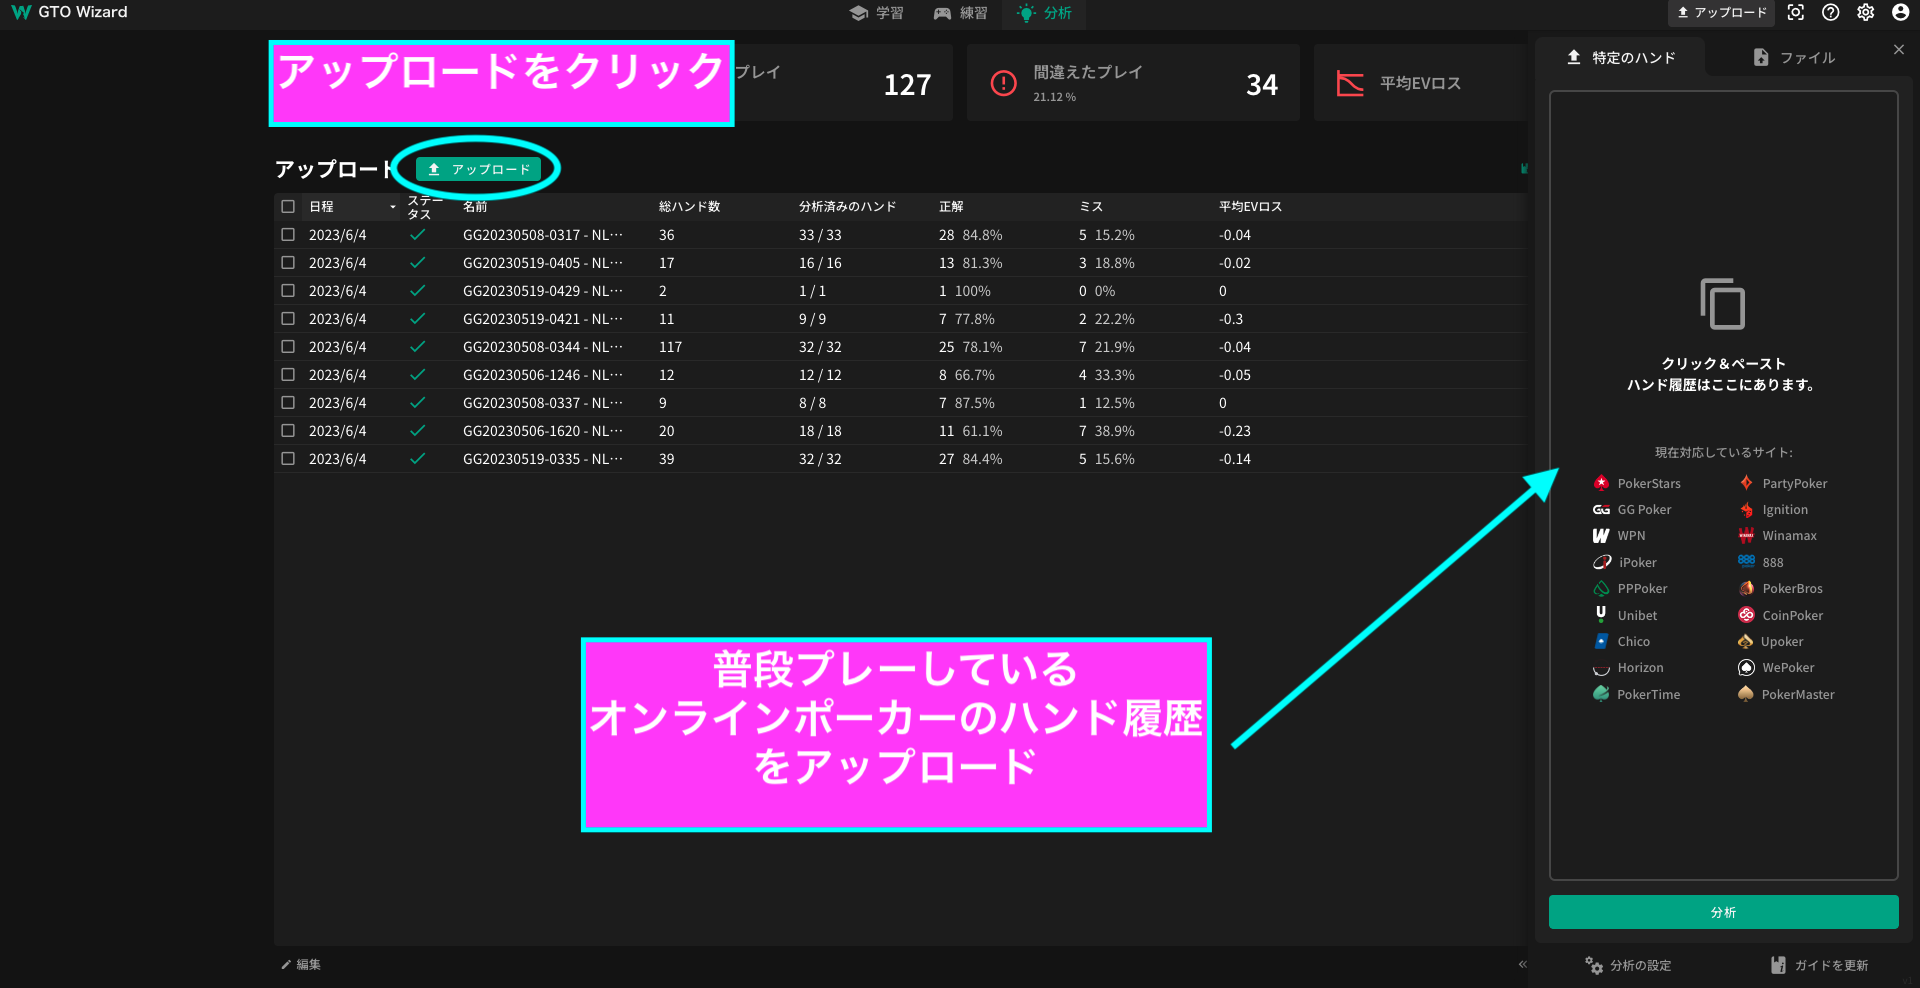Click the paste hand history area

tap(1723, 485)
